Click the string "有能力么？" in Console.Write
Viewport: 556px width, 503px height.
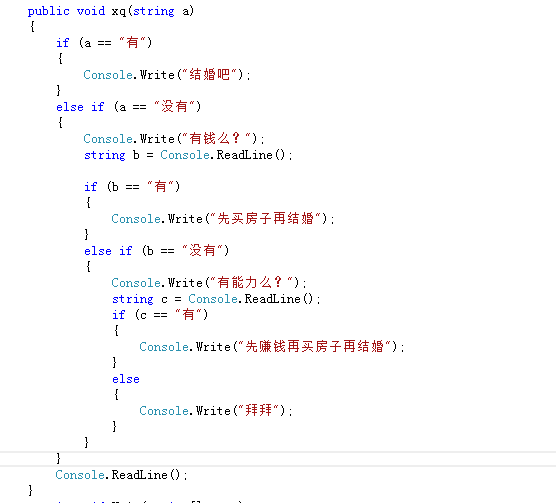252,283
